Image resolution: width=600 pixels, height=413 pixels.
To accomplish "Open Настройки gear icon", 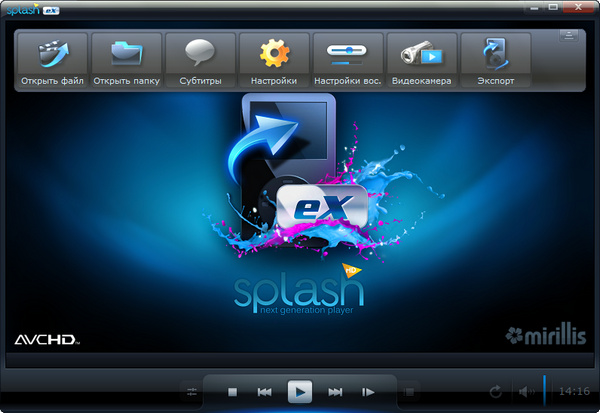I will point(273,60).
